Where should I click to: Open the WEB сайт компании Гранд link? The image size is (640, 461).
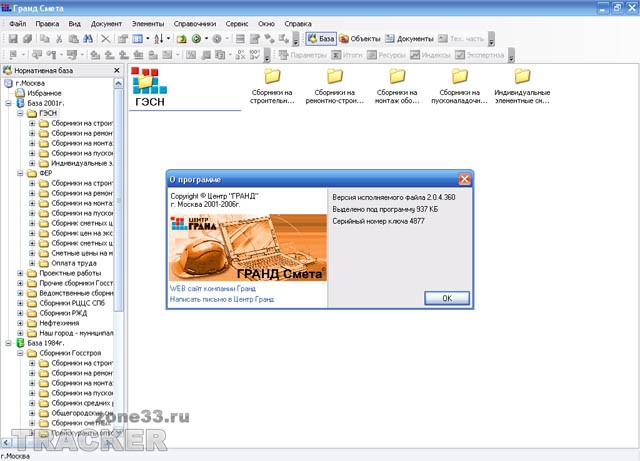213,288
